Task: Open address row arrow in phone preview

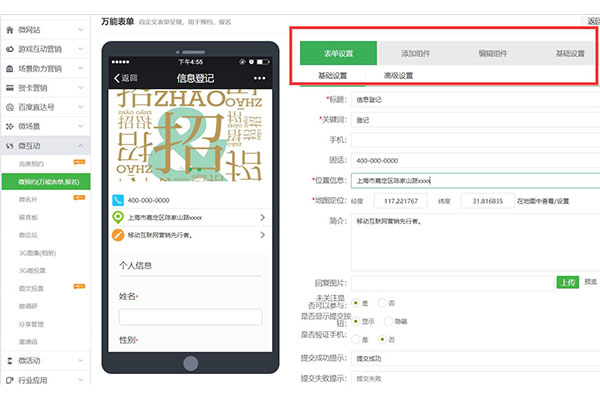Action: point(262,217)
